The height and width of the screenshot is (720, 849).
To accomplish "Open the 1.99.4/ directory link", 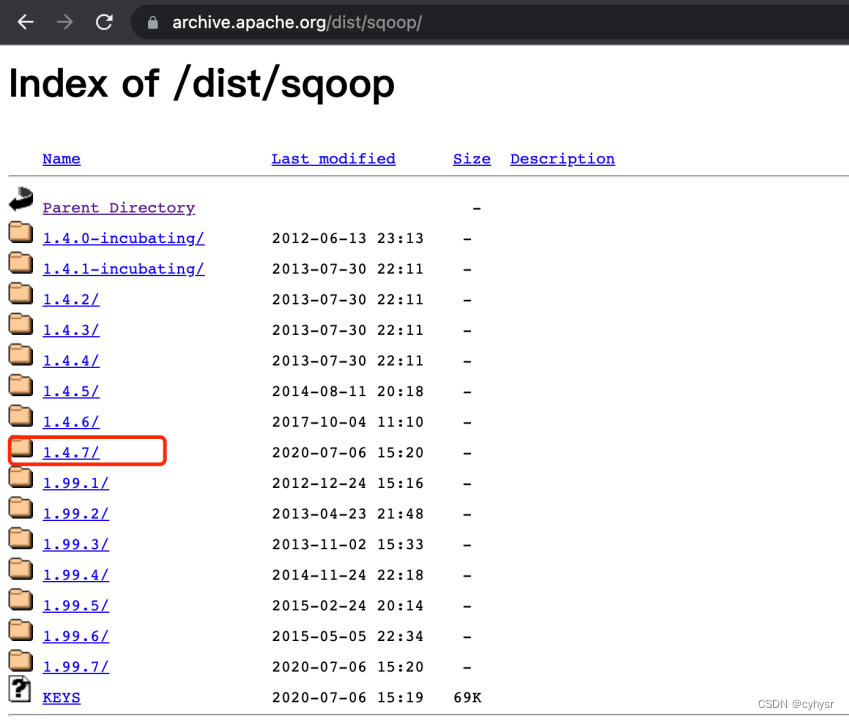I will (x=76, y=575).
